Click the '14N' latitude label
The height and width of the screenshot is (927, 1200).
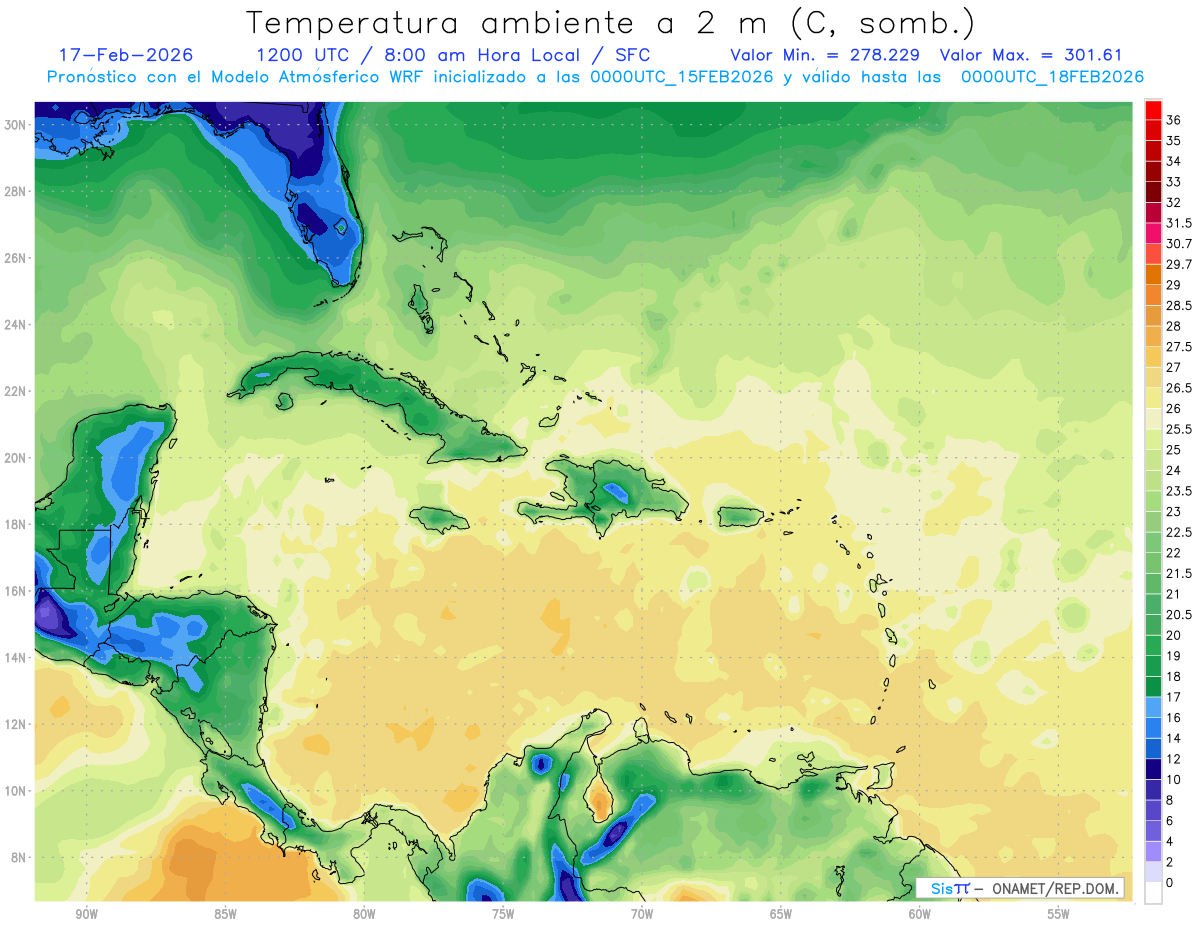[14, 658]
